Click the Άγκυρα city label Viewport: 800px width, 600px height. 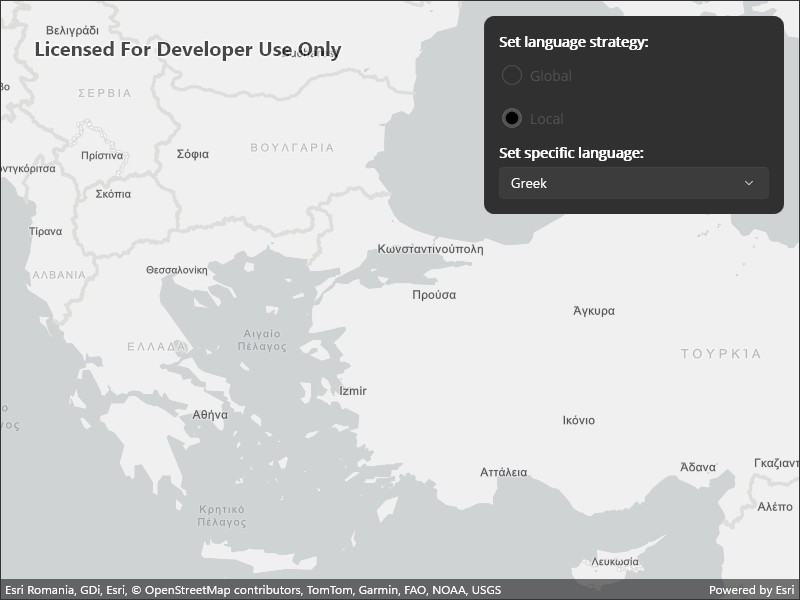pos(594,311)
